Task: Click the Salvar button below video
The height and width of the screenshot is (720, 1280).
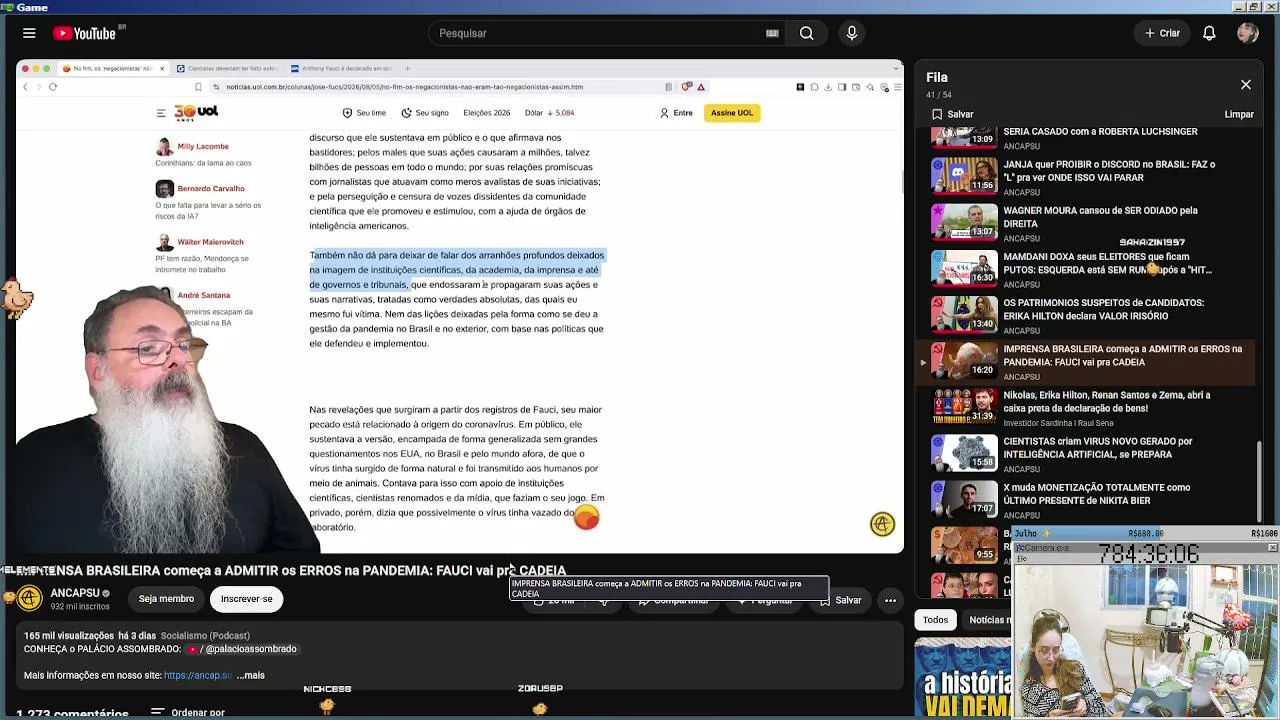Action: [841, 600]
